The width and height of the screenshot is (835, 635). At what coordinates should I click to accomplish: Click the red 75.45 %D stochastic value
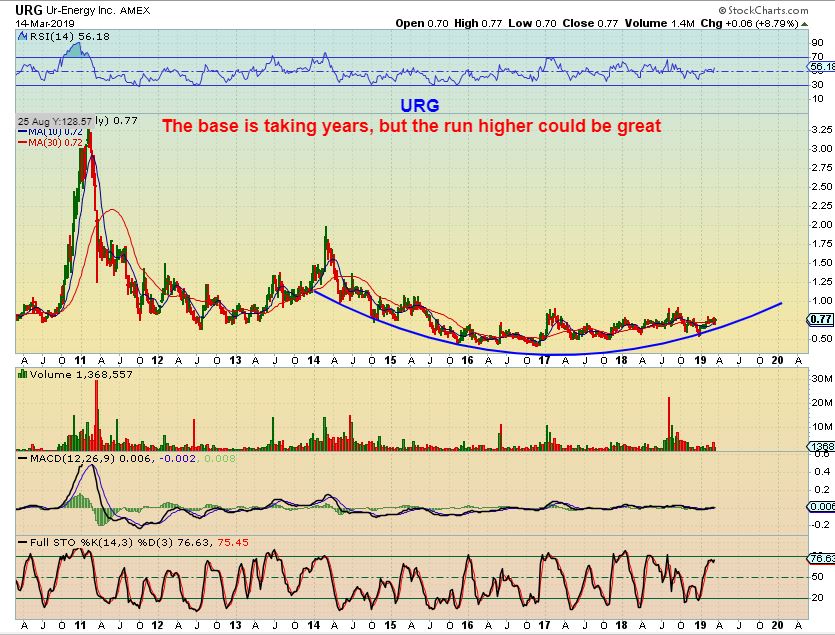pyautogui.click(x=233, y=542)
